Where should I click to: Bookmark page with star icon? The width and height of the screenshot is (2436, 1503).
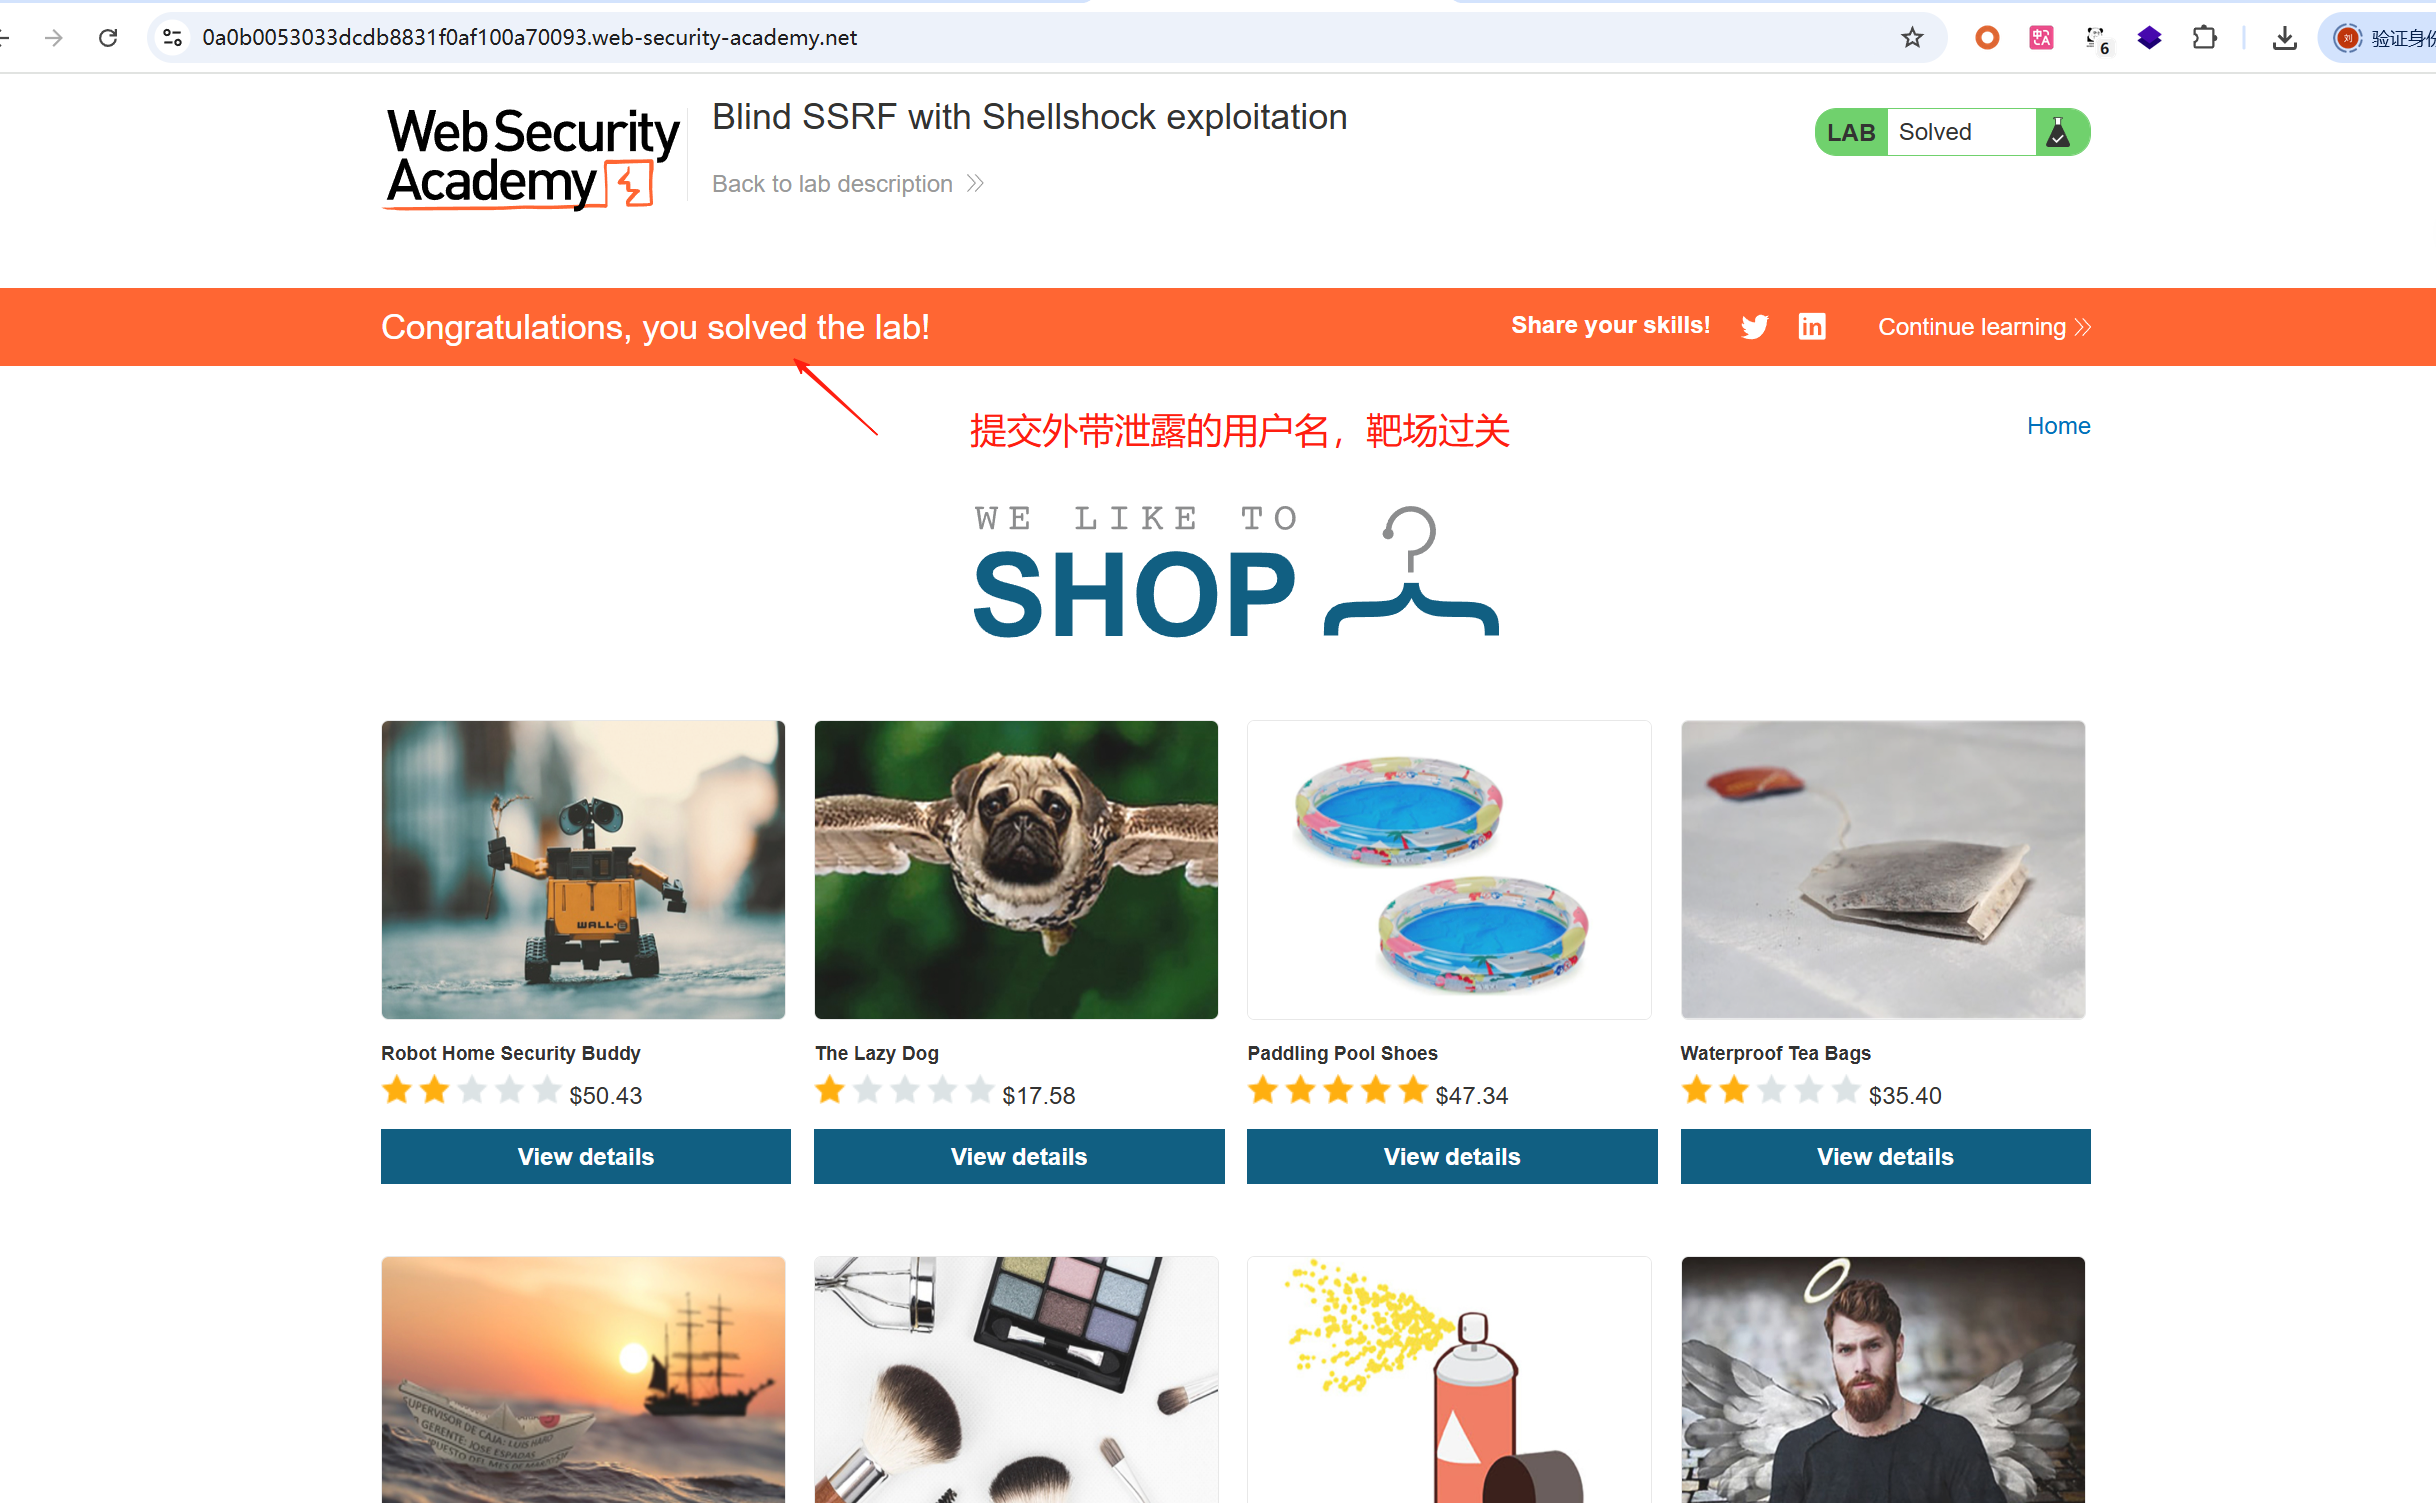[x=1912, y=38]
